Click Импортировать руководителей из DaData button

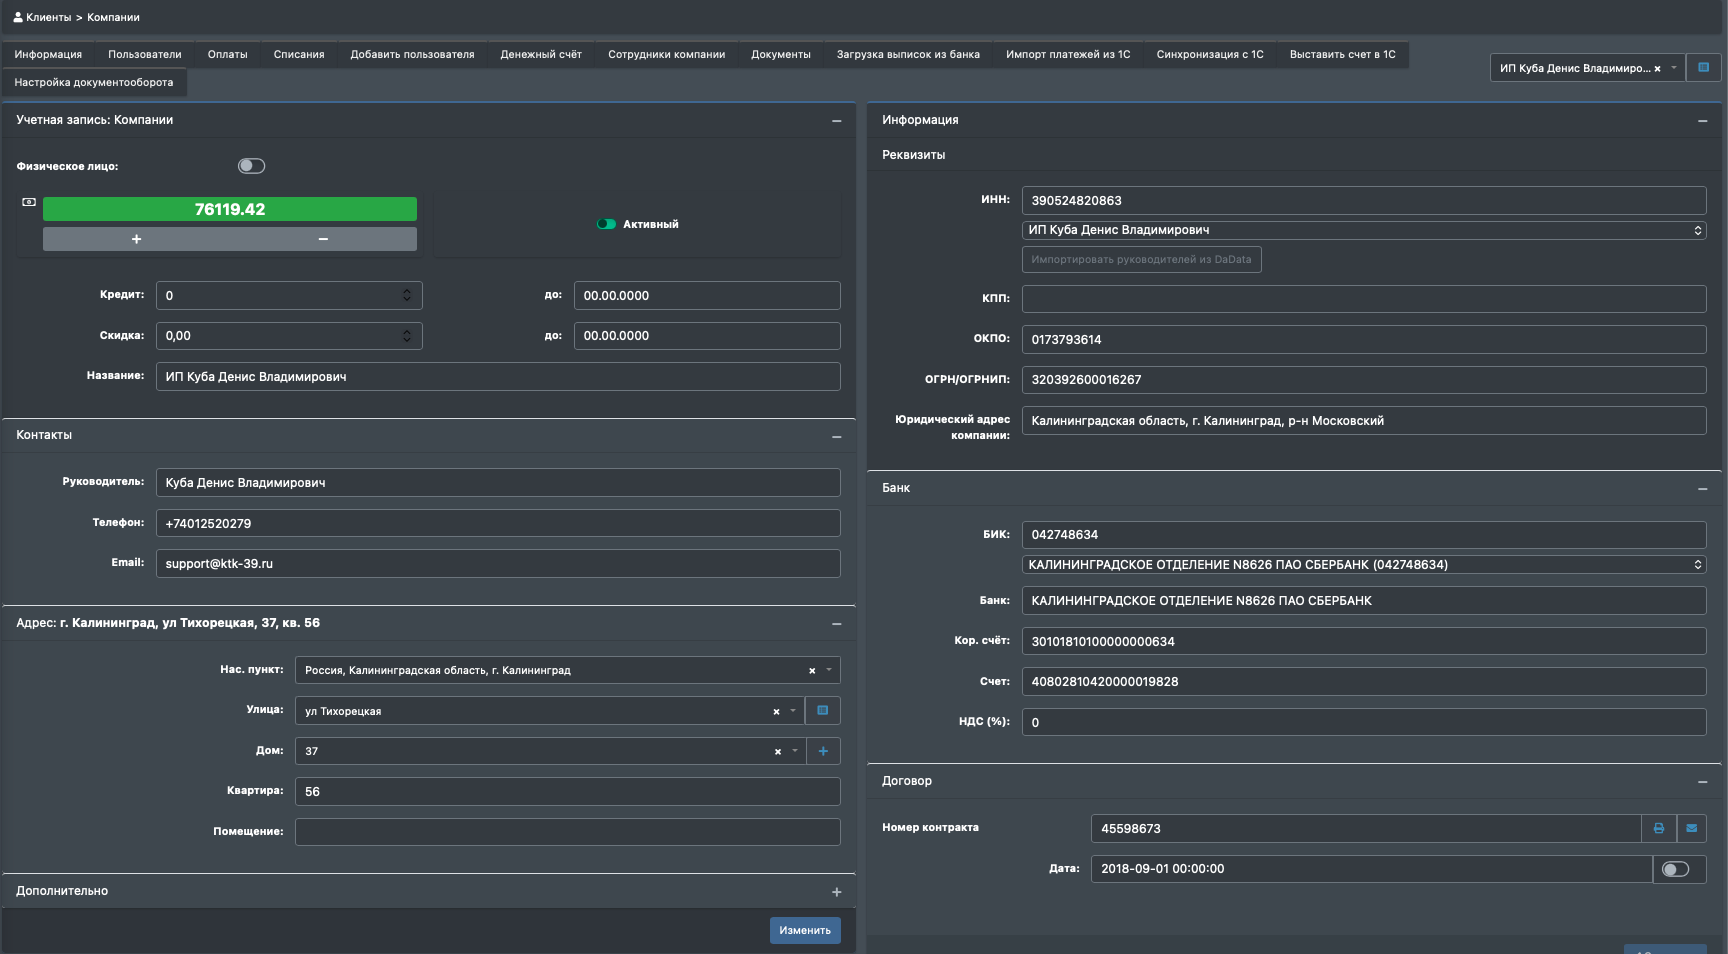[x=1141, y=259]
